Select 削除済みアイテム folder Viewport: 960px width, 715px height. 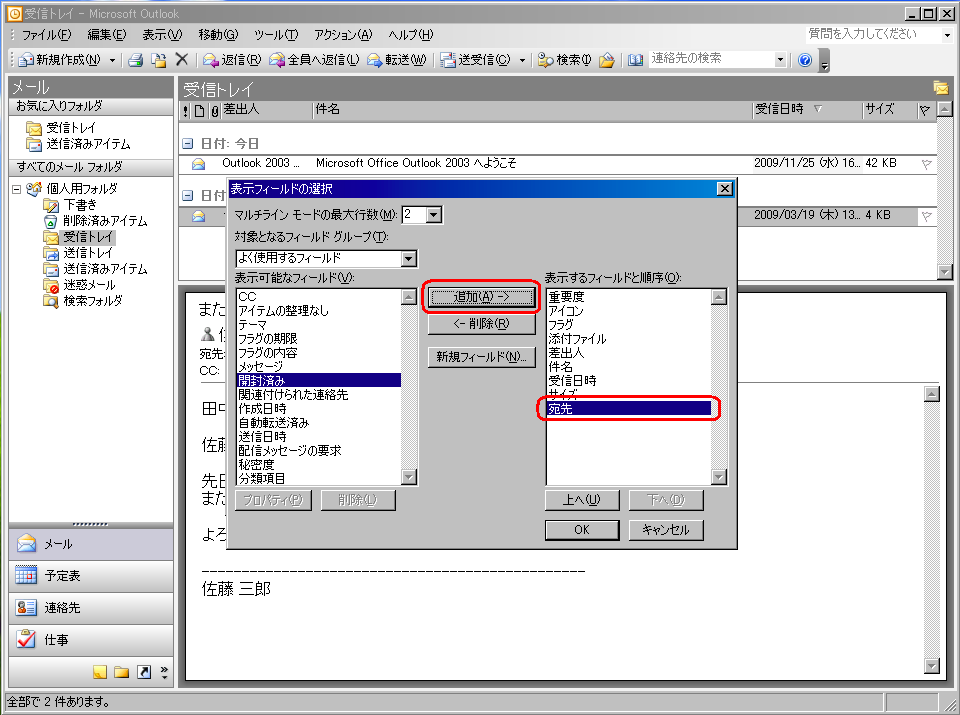coord(105,220)
